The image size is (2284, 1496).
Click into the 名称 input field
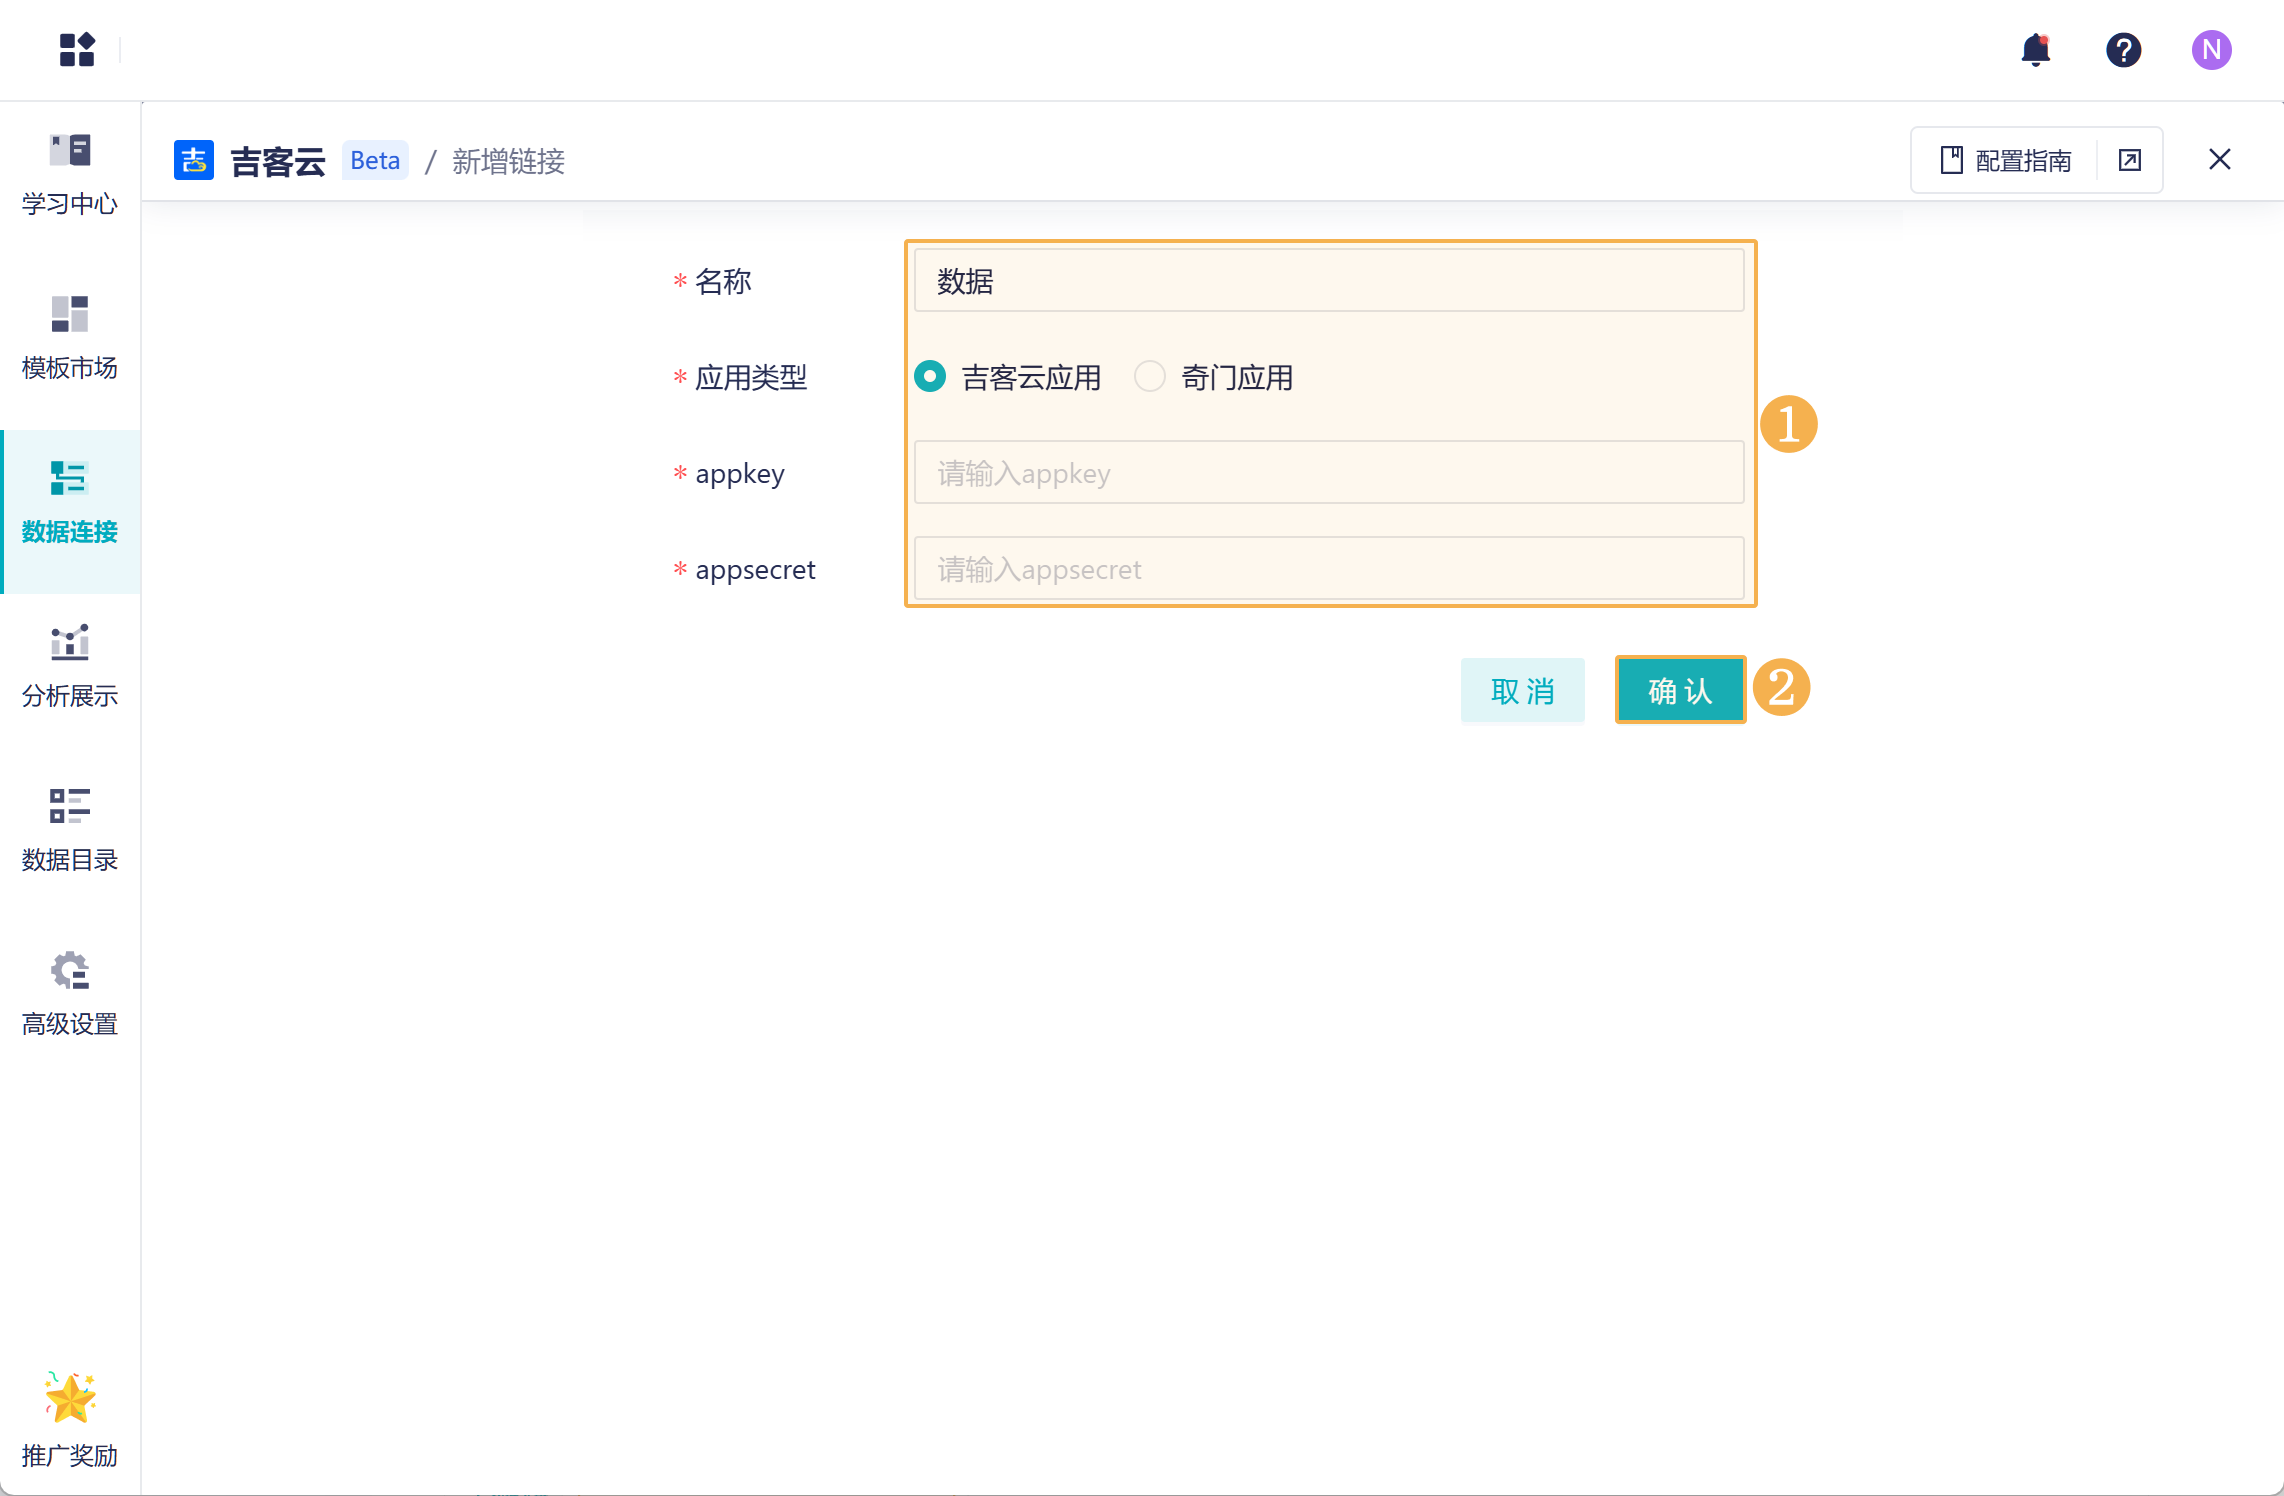click(x=1328, y=281)
